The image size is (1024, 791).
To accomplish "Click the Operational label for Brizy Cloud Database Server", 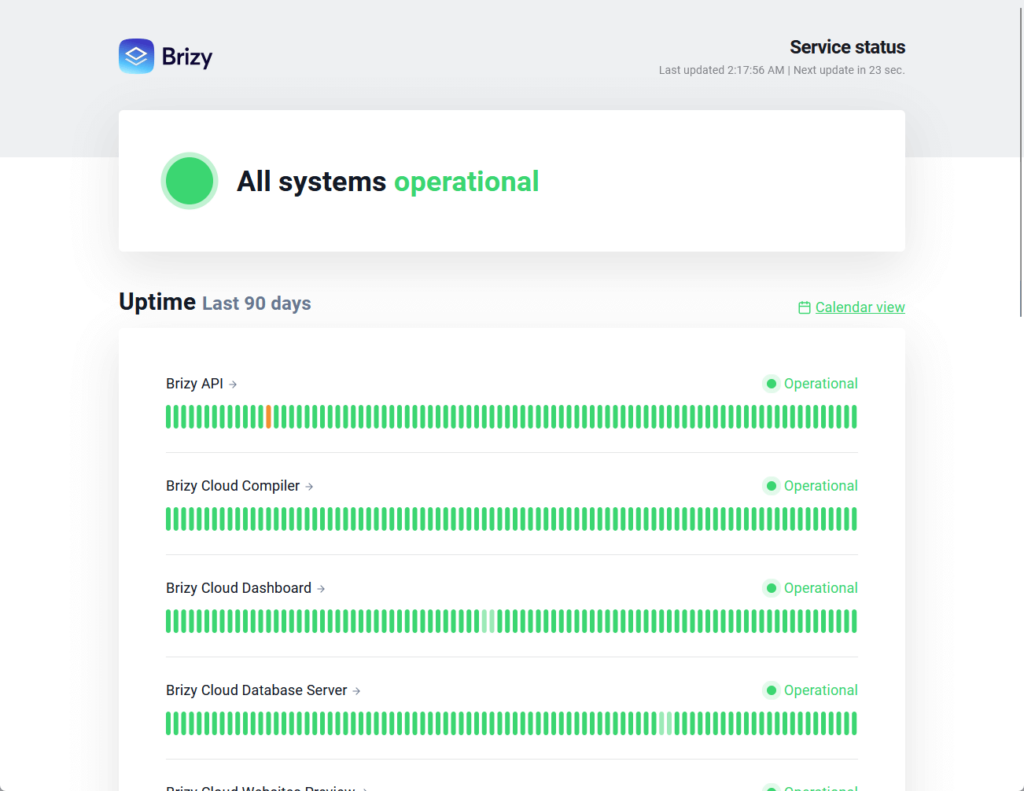I will tap(820, 690).
